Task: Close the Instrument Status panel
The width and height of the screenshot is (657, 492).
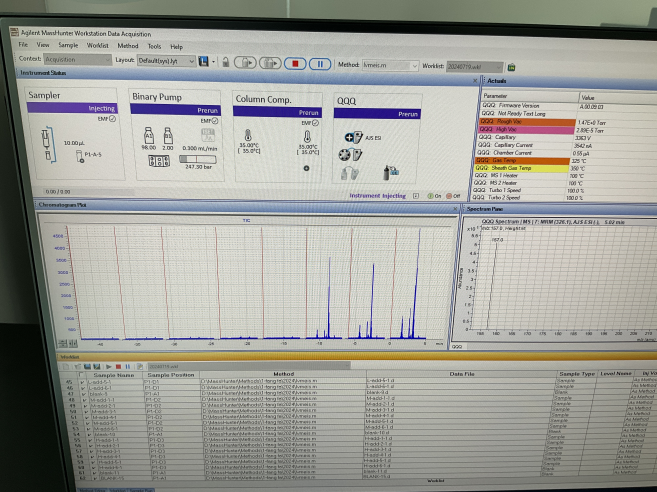Action: point(475,80)
